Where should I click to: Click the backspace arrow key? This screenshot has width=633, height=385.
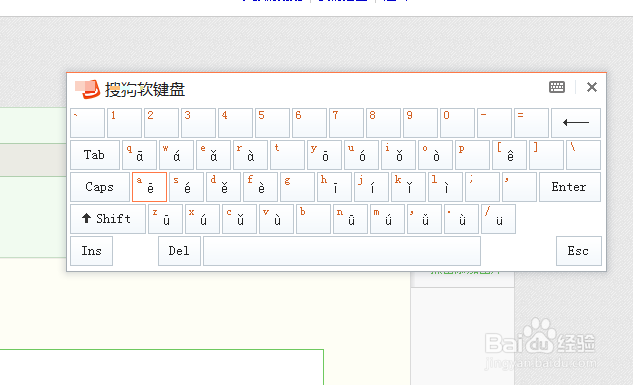(576, 123)
